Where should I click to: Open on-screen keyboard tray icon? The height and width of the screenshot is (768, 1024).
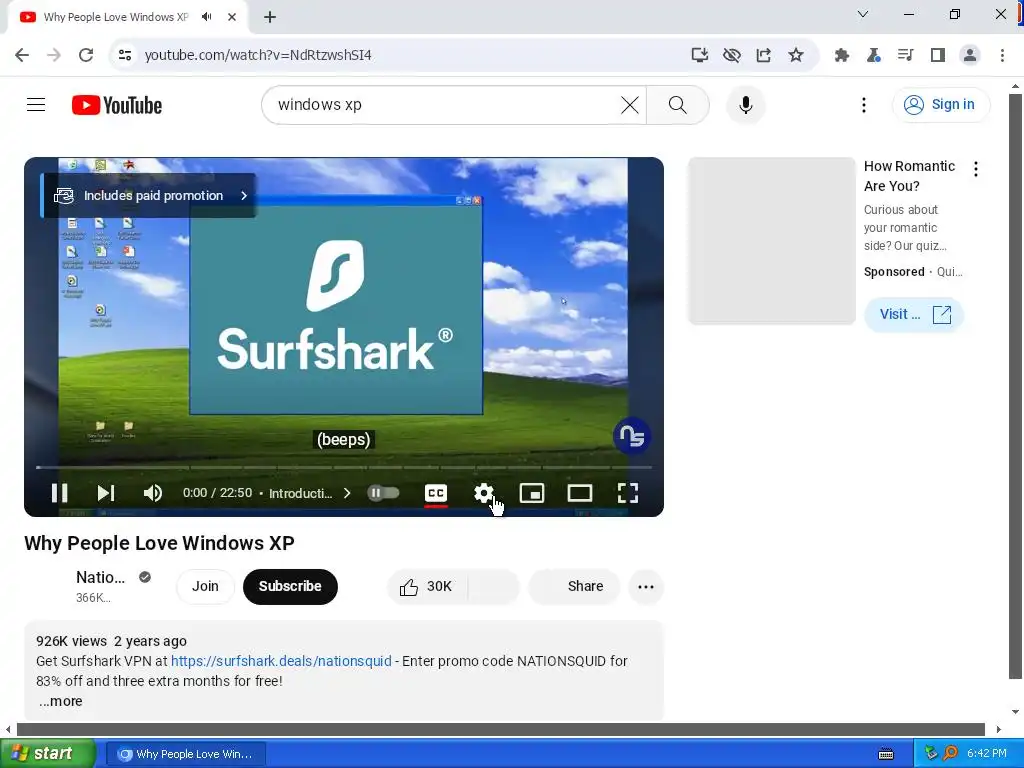(886, 754)
